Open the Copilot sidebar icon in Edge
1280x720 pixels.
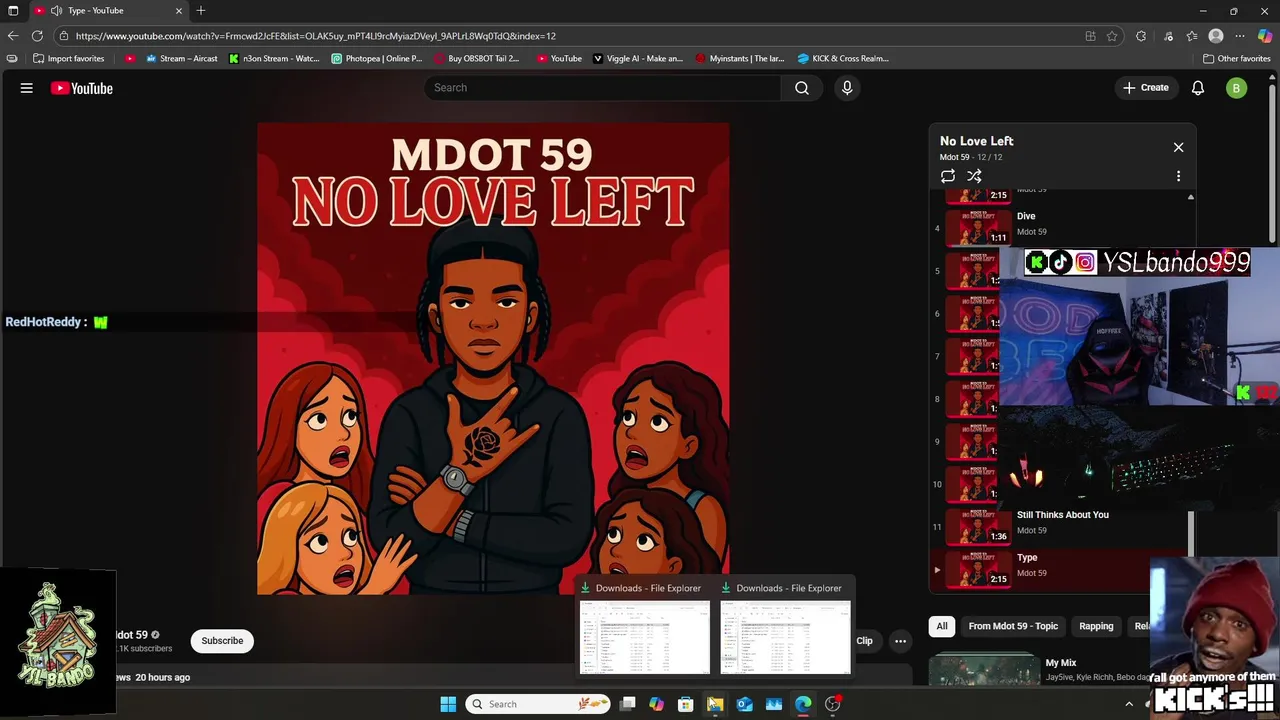tap(1265, 36)
